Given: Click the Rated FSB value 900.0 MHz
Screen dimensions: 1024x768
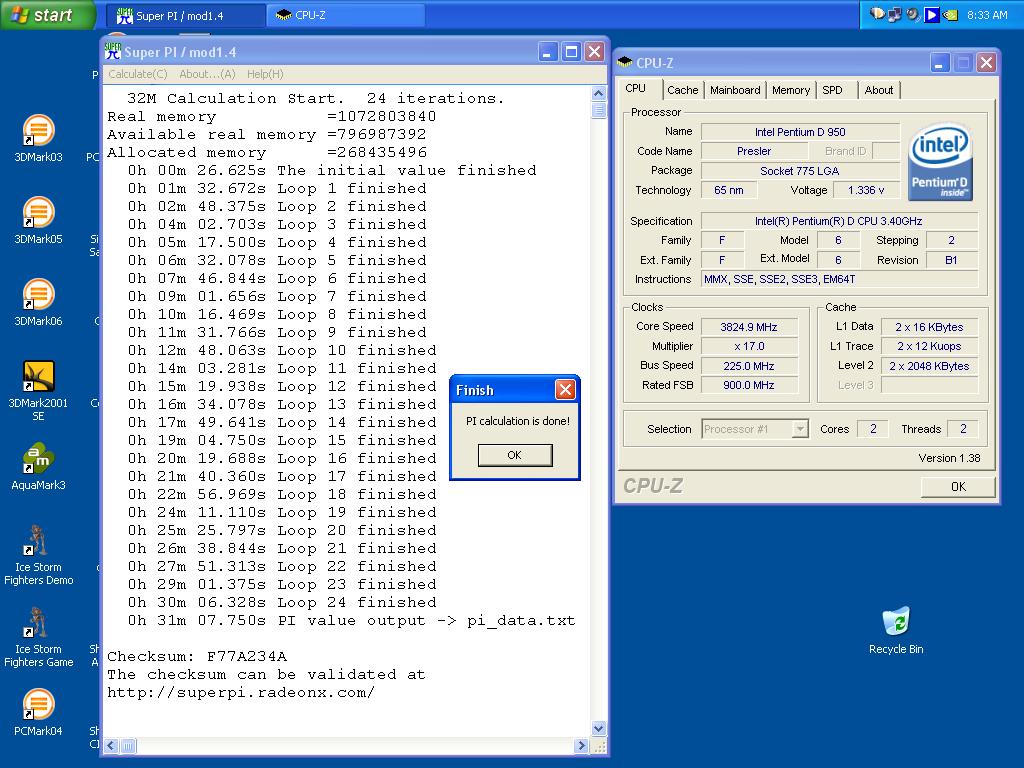Looking at the screenshot, I should (748, 385).
